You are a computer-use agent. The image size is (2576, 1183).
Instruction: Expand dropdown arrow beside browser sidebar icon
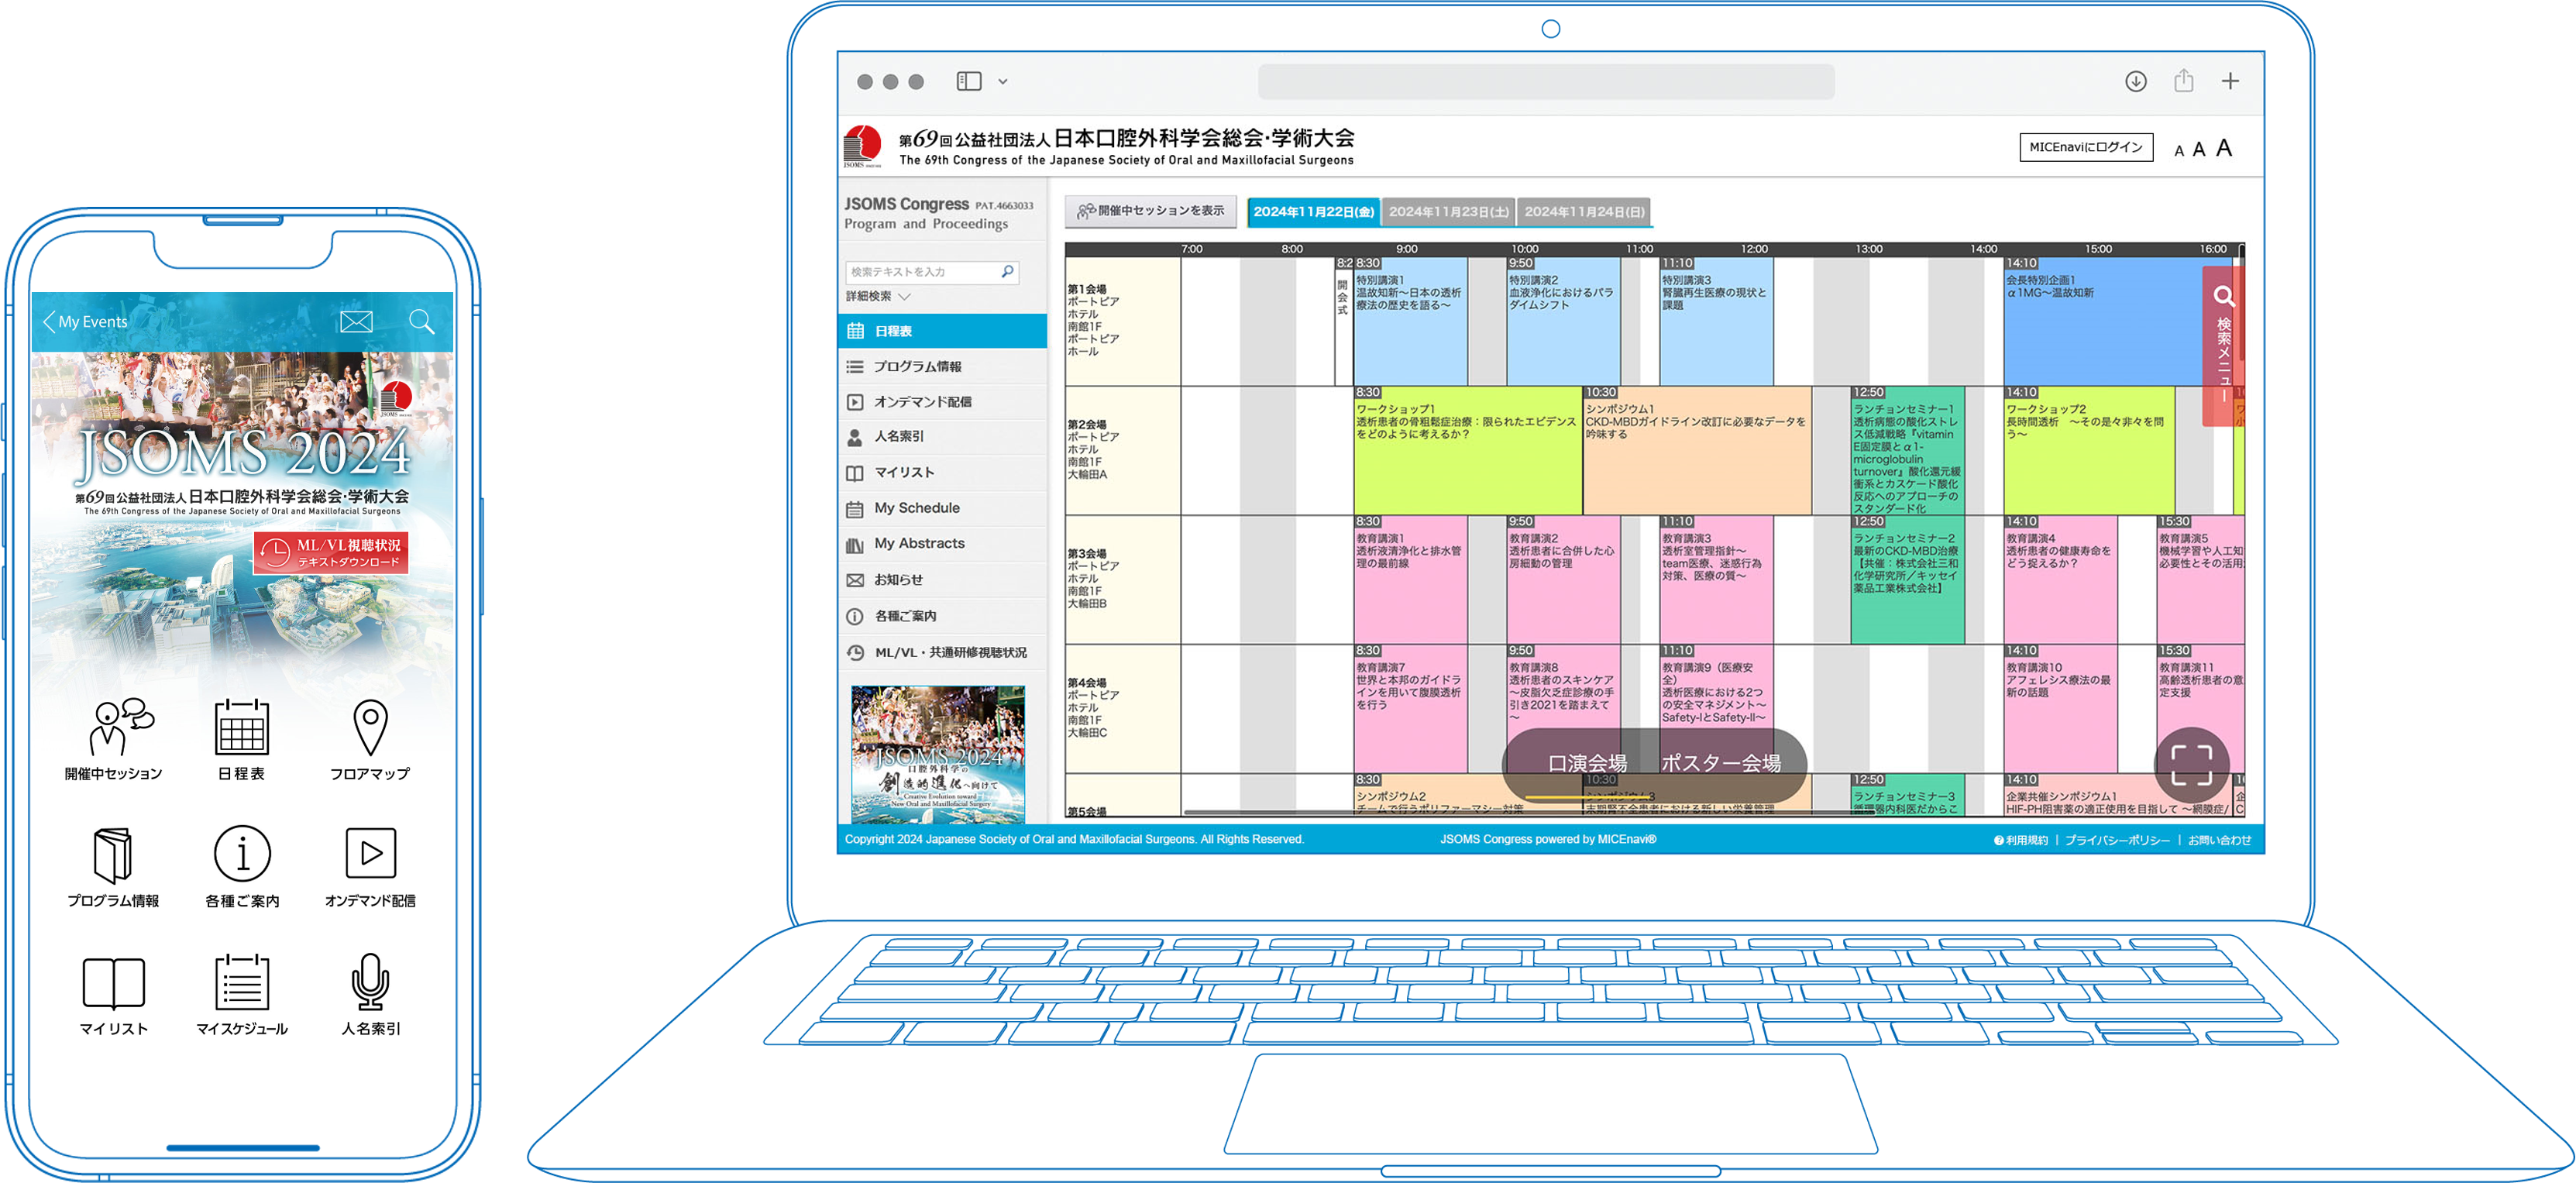(x=1003, y=82)
